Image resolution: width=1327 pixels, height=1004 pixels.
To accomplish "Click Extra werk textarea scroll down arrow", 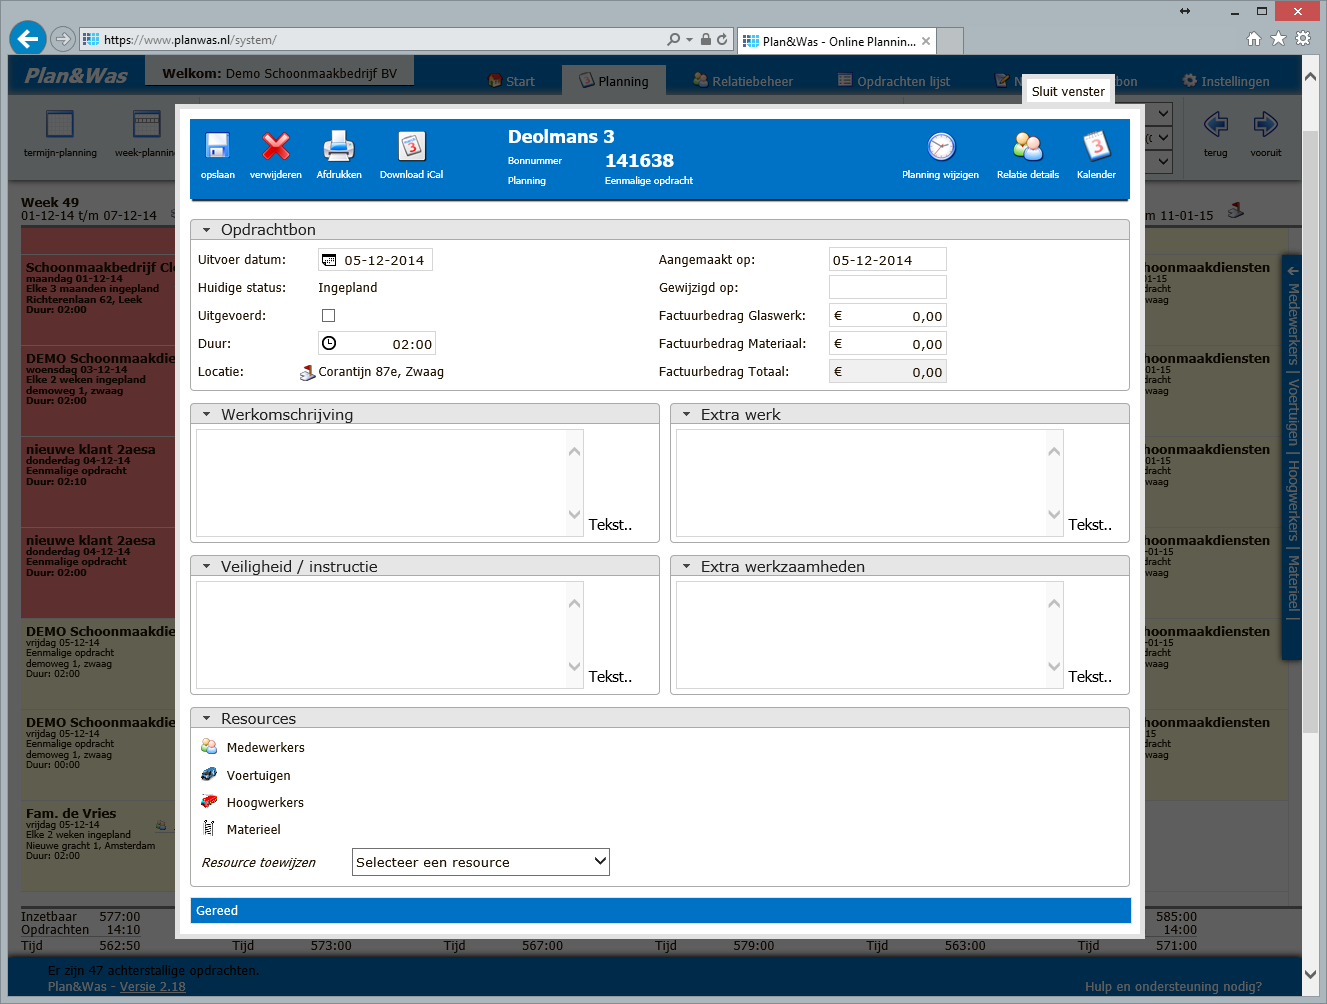I will (x=1054, y=515).
